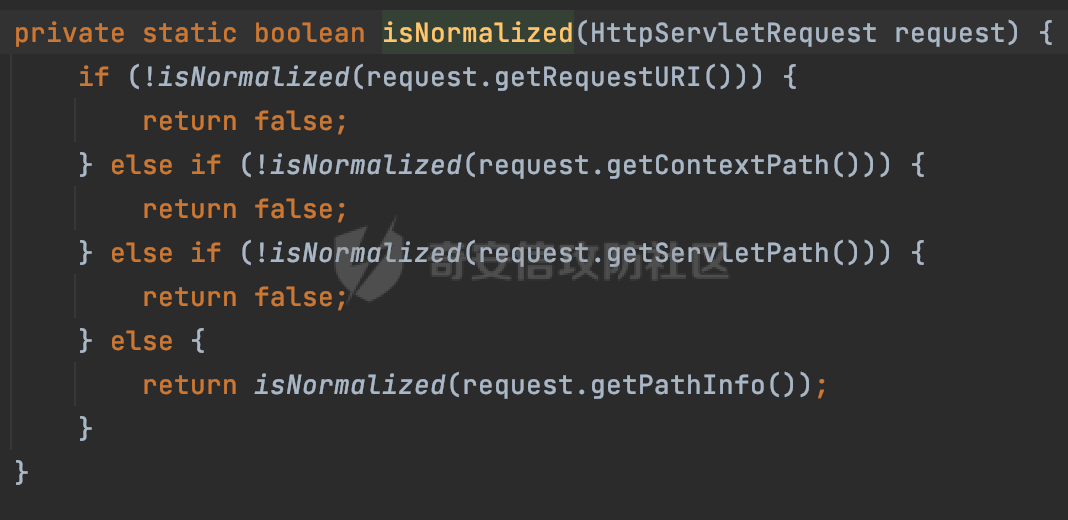Click the italic isNormalized call in return statement
1068x520 pixels.
(x=350, y=386)
